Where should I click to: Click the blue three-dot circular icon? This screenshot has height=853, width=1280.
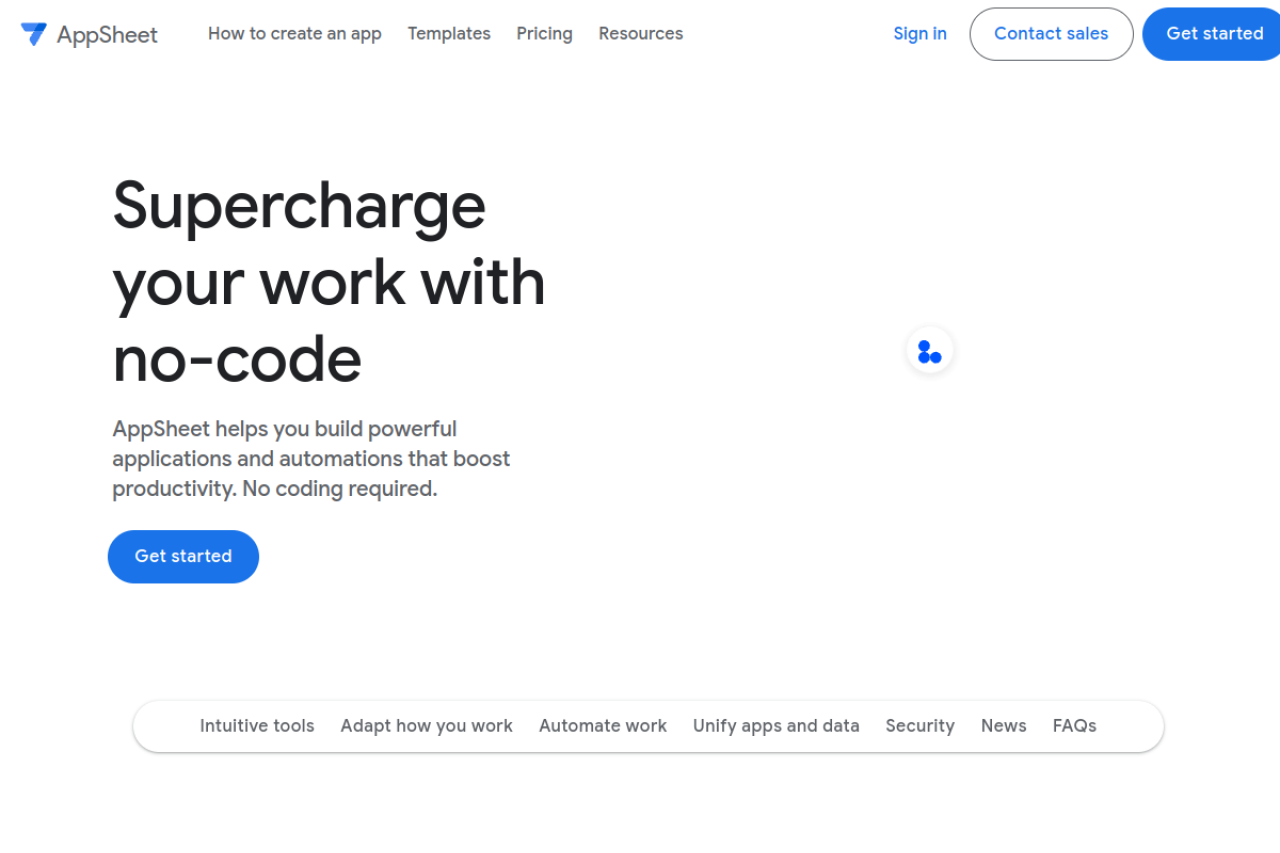click(x=929, y=352)
